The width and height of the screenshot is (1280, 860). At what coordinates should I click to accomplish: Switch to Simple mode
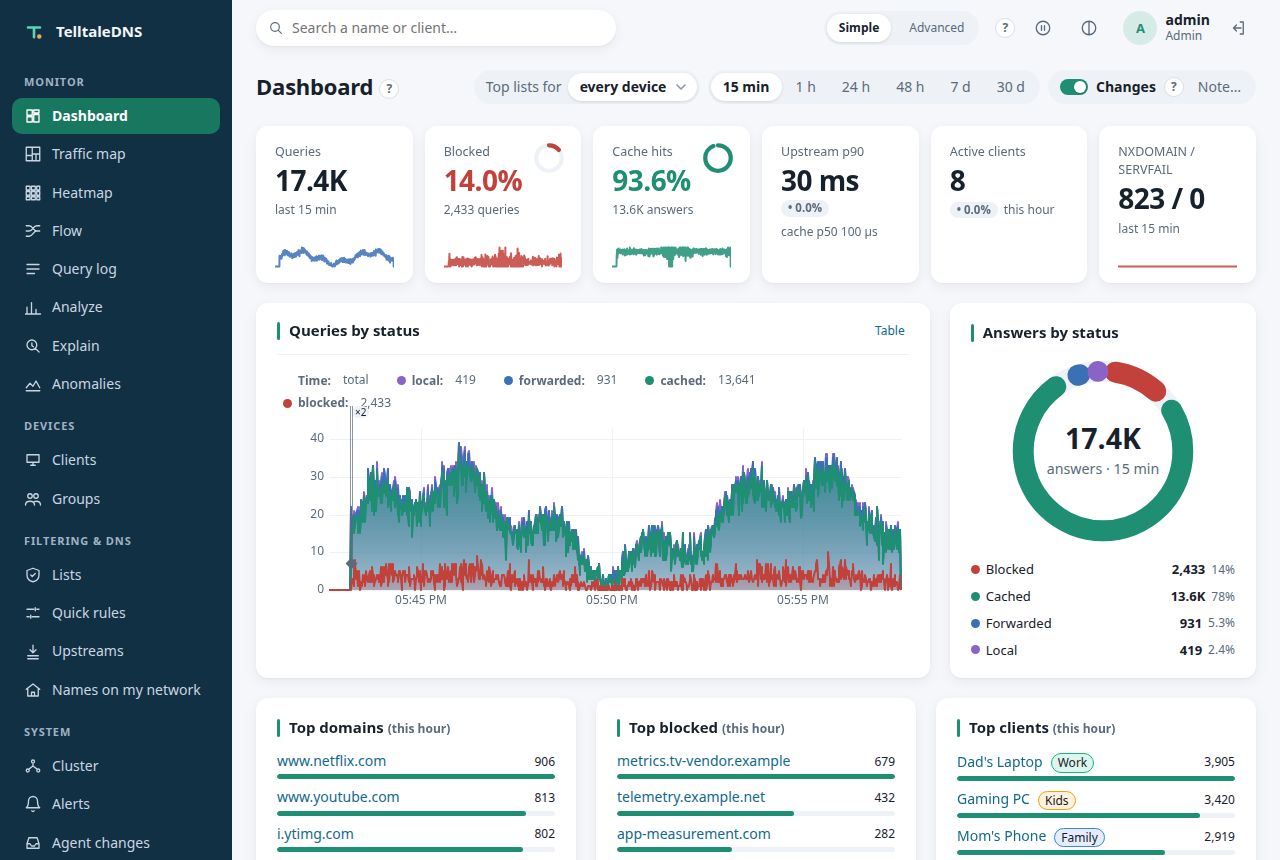coord(859,28)
